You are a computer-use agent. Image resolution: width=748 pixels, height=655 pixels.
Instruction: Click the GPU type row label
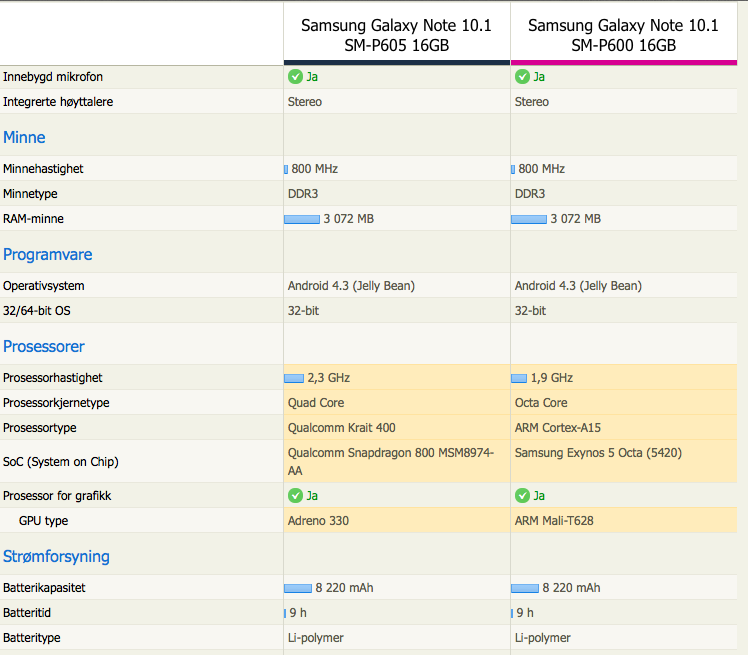pyautogui.click(x=43, y=521)
